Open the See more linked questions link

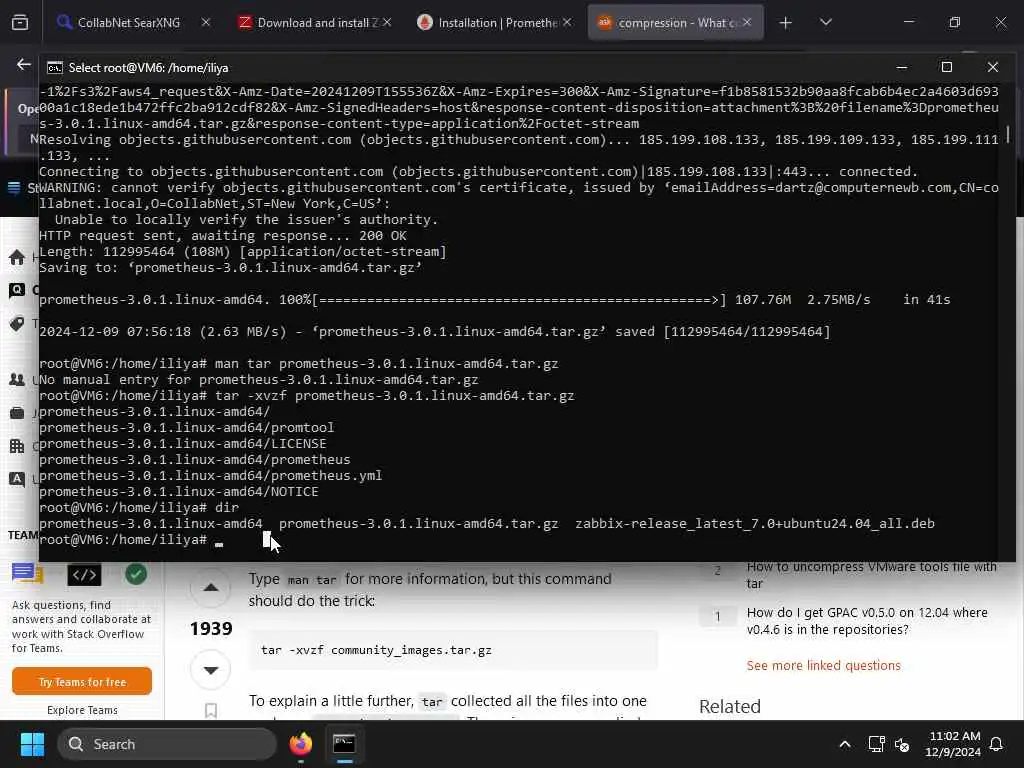click(x=824, y=665)
